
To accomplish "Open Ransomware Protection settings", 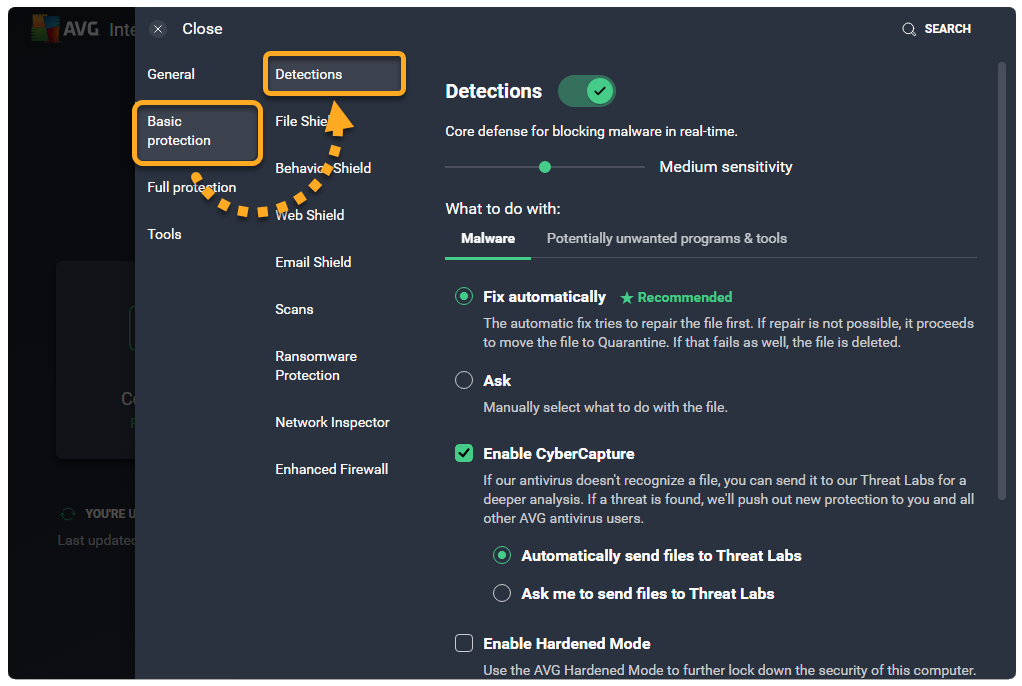I will click(316, 365).
